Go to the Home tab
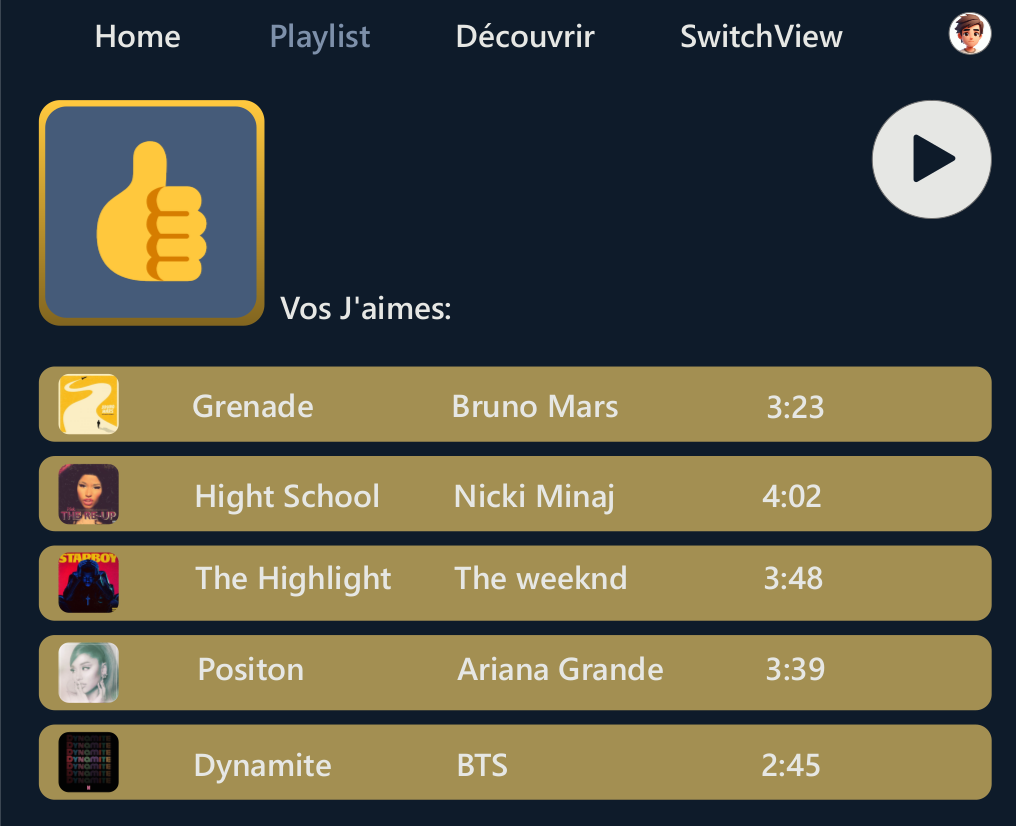 pyautogui.click(x=138, y=37)
